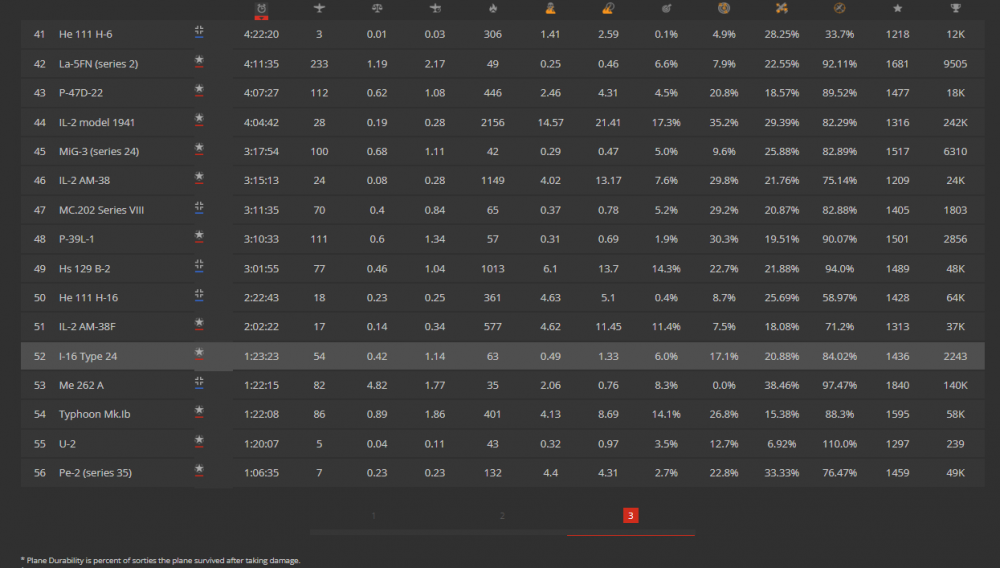Click ground kills value 2156
1000x568 pixels.
(x=492, y=122)
